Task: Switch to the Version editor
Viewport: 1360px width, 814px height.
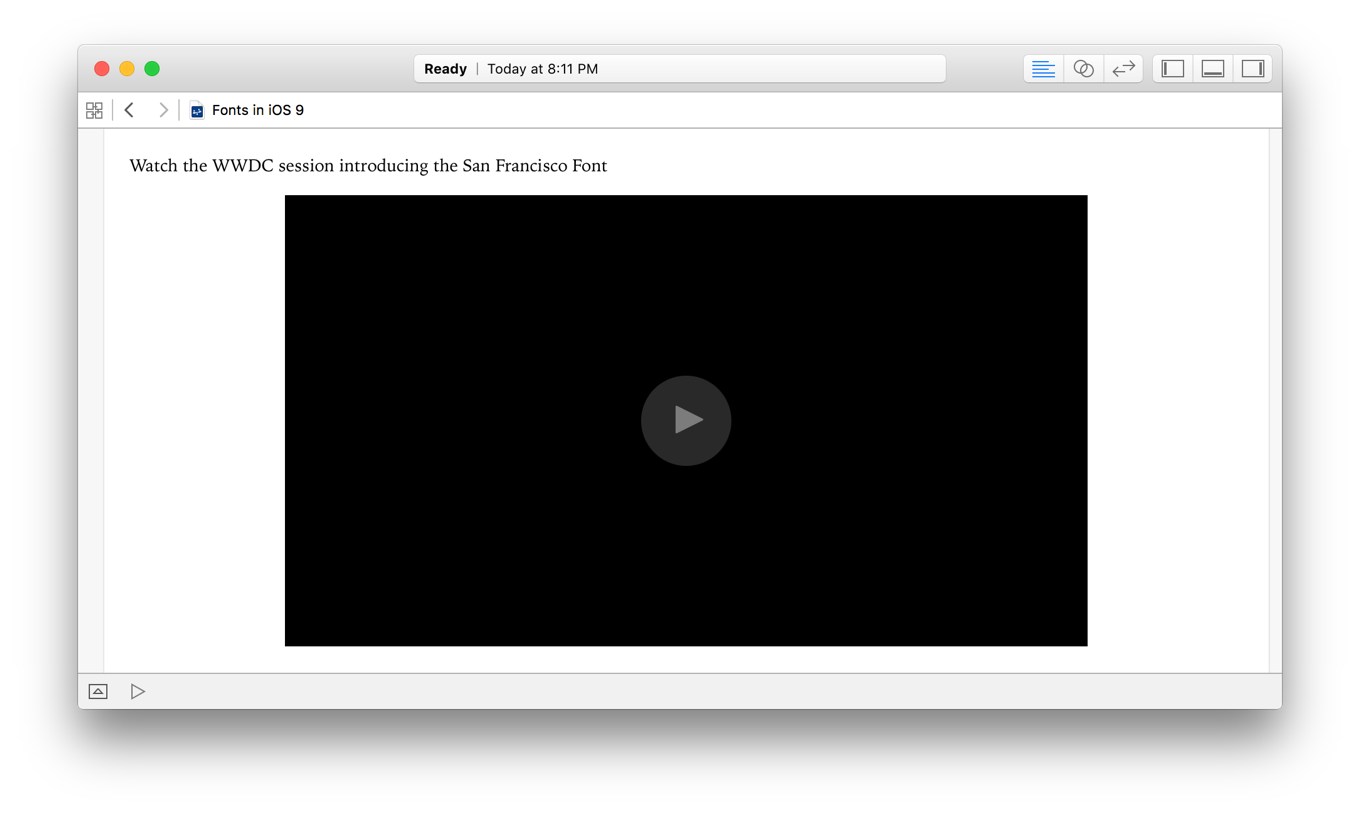Action: click(1123, 68)
